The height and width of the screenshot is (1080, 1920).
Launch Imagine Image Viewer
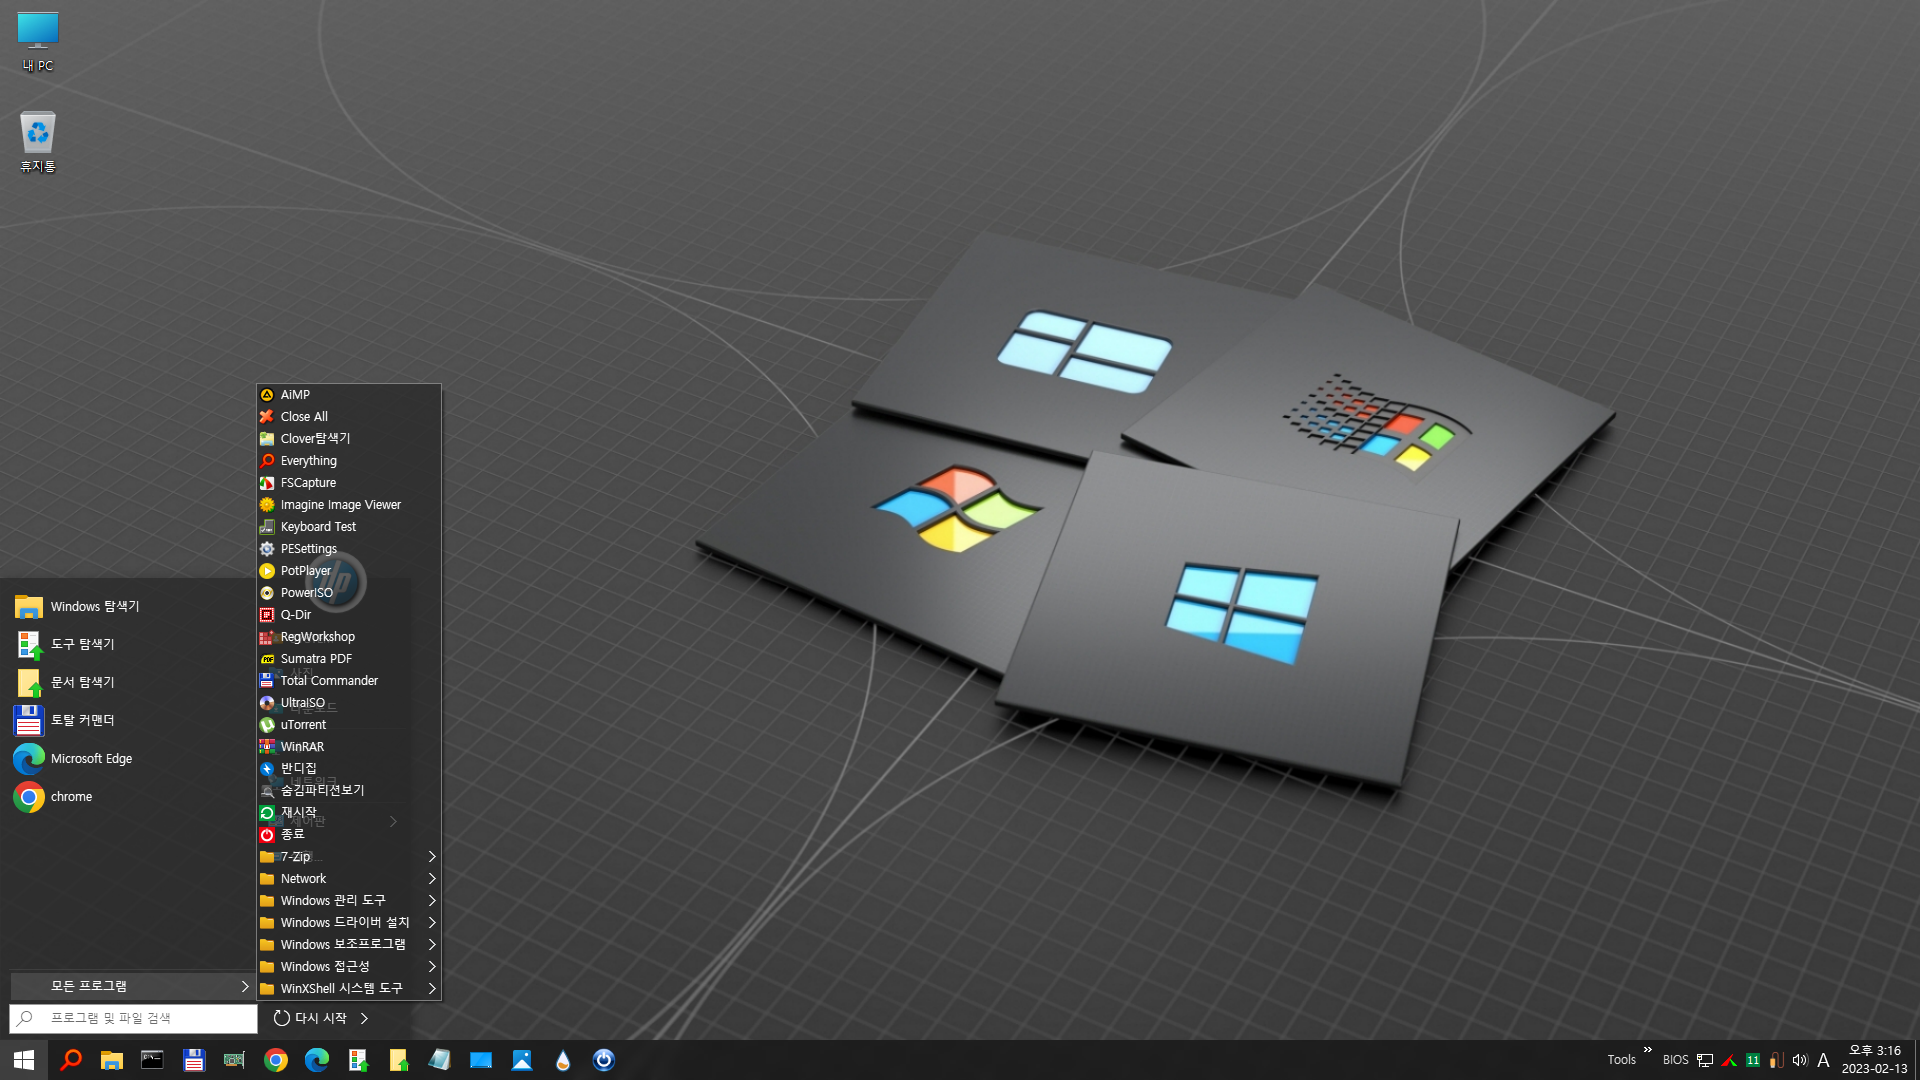click(348, 505)
